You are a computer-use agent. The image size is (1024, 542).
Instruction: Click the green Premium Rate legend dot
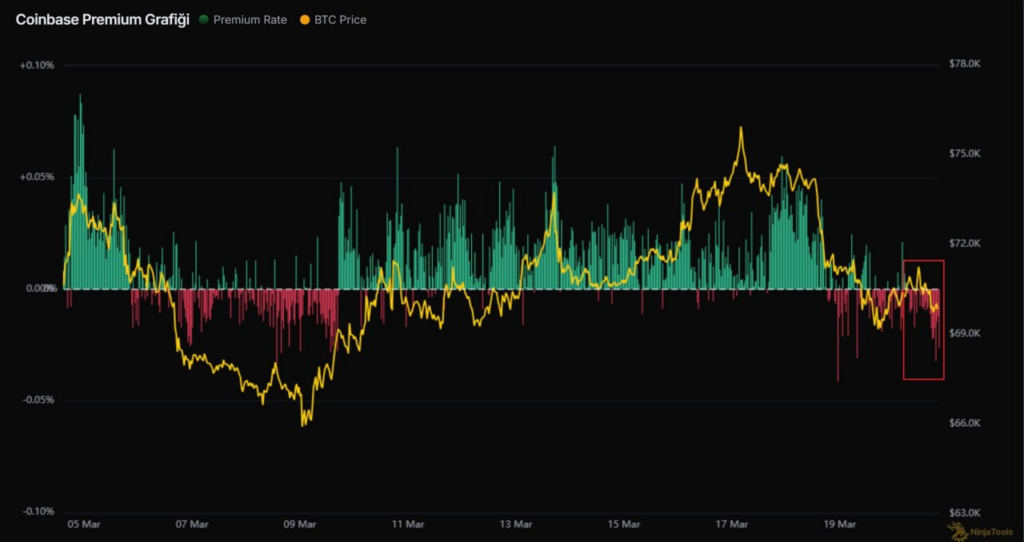pyautogui.click(x=204, y=20)
